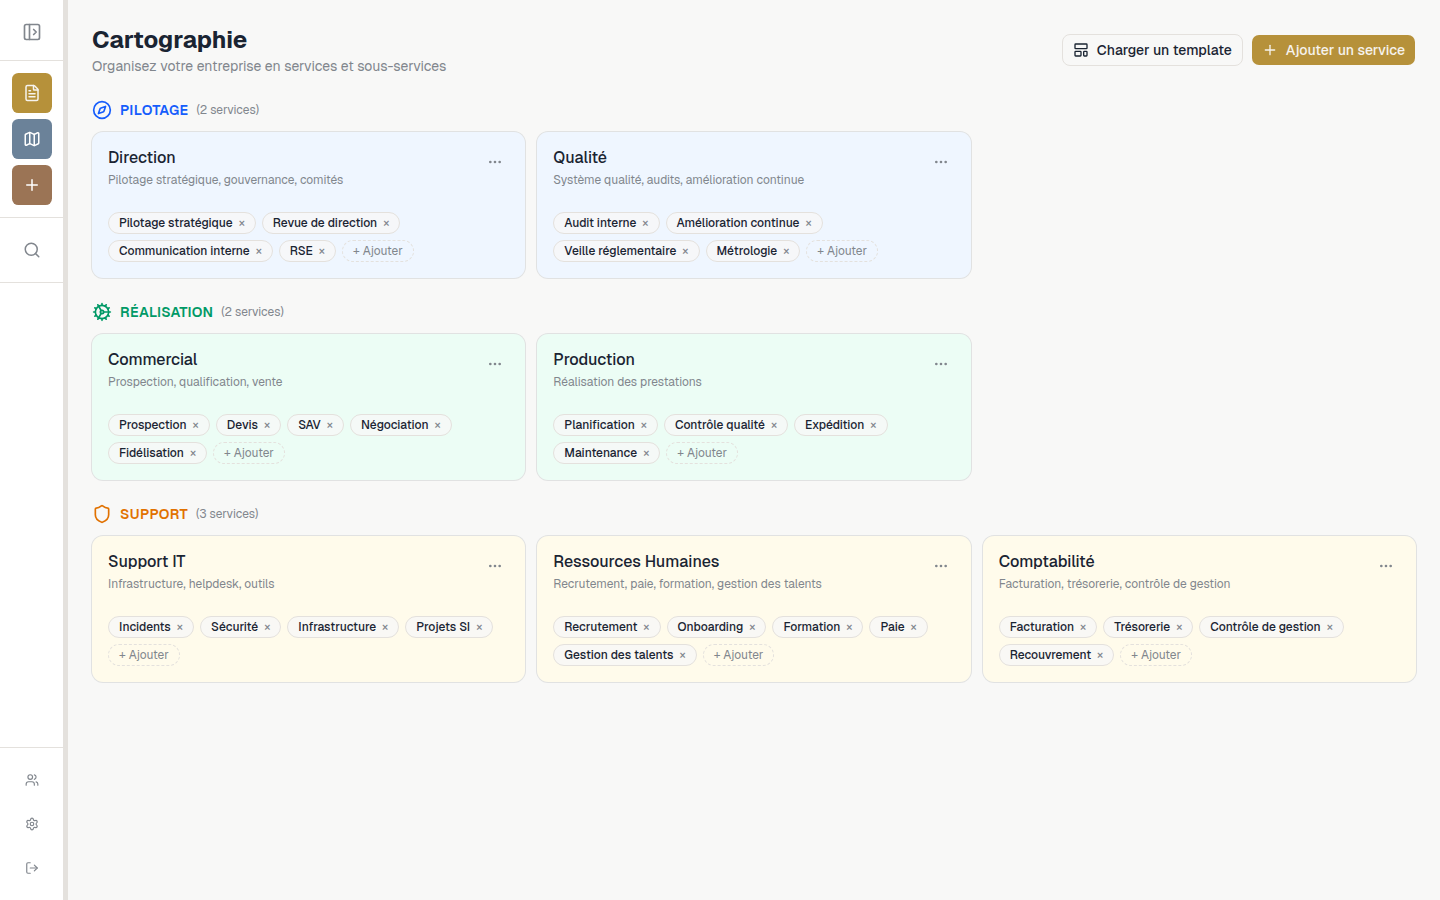This screenshot has width=1440, height=900.
Task: Open settings via the gear icon
Action: click(31, 823)
